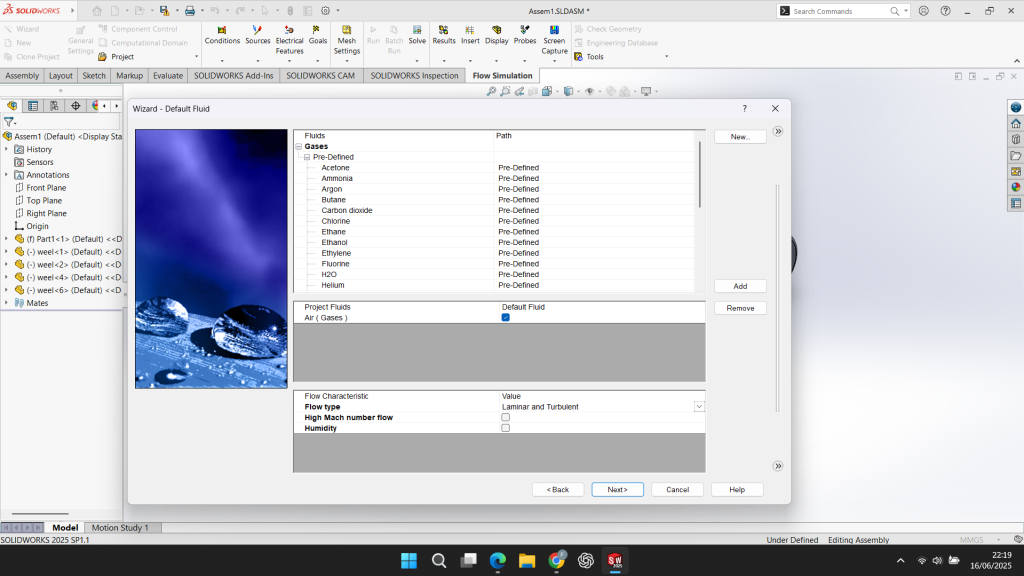Collapse the Gases tree node
The image size is (1024, 576).
(x=299, y=147)
